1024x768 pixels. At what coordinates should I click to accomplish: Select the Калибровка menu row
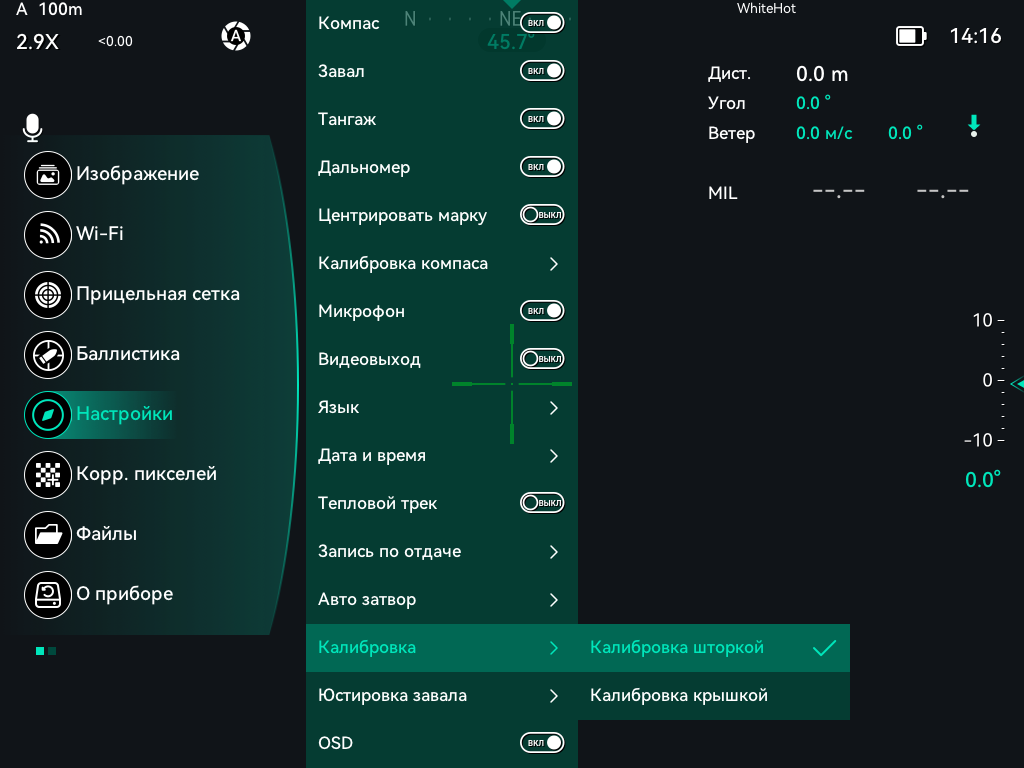click(x=442, y=648)
